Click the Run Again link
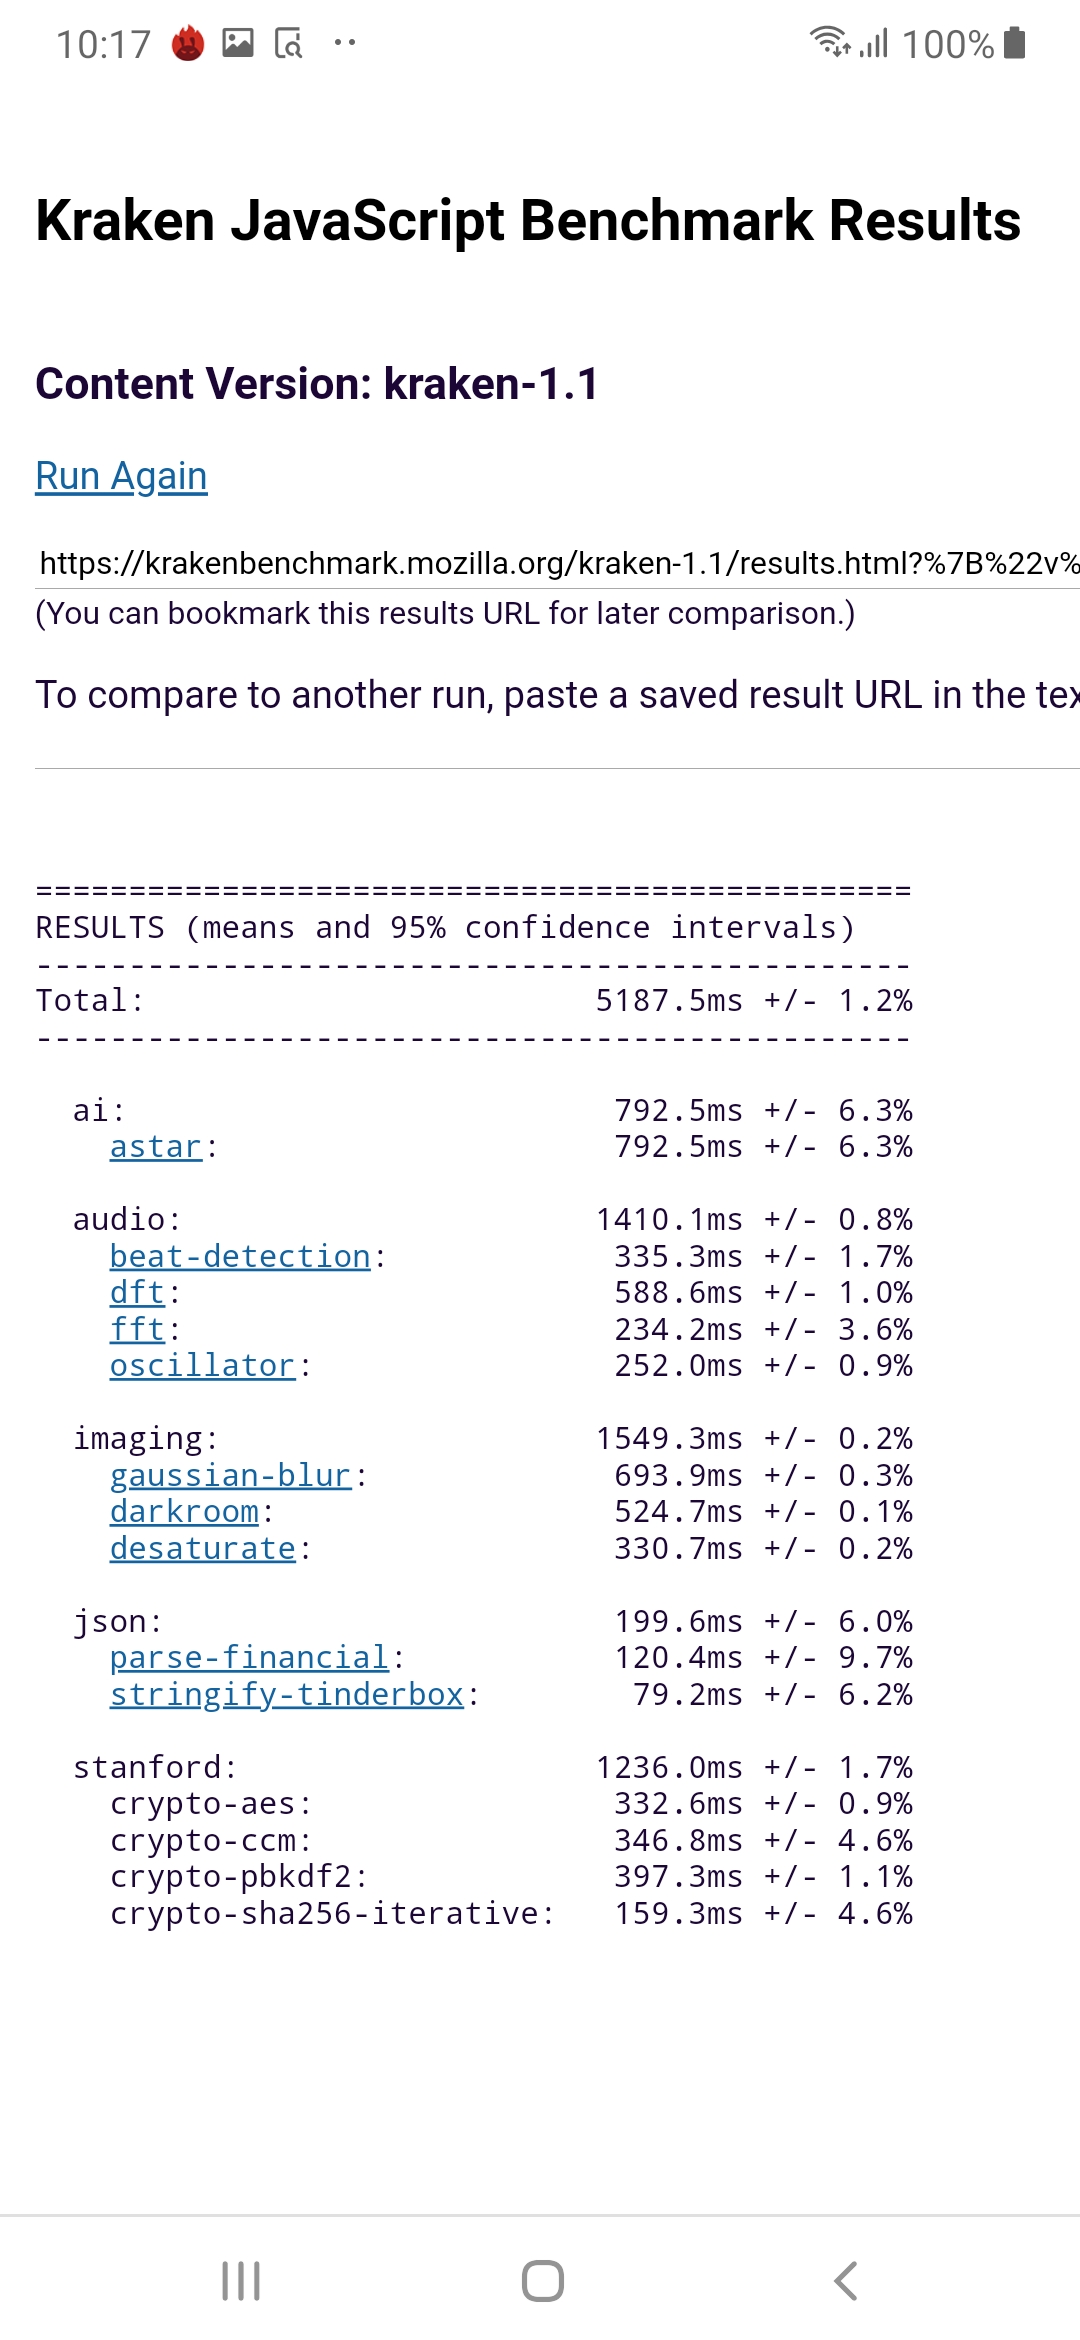This screenshot has width=1080, height=2340. click(x=121, y=476)
